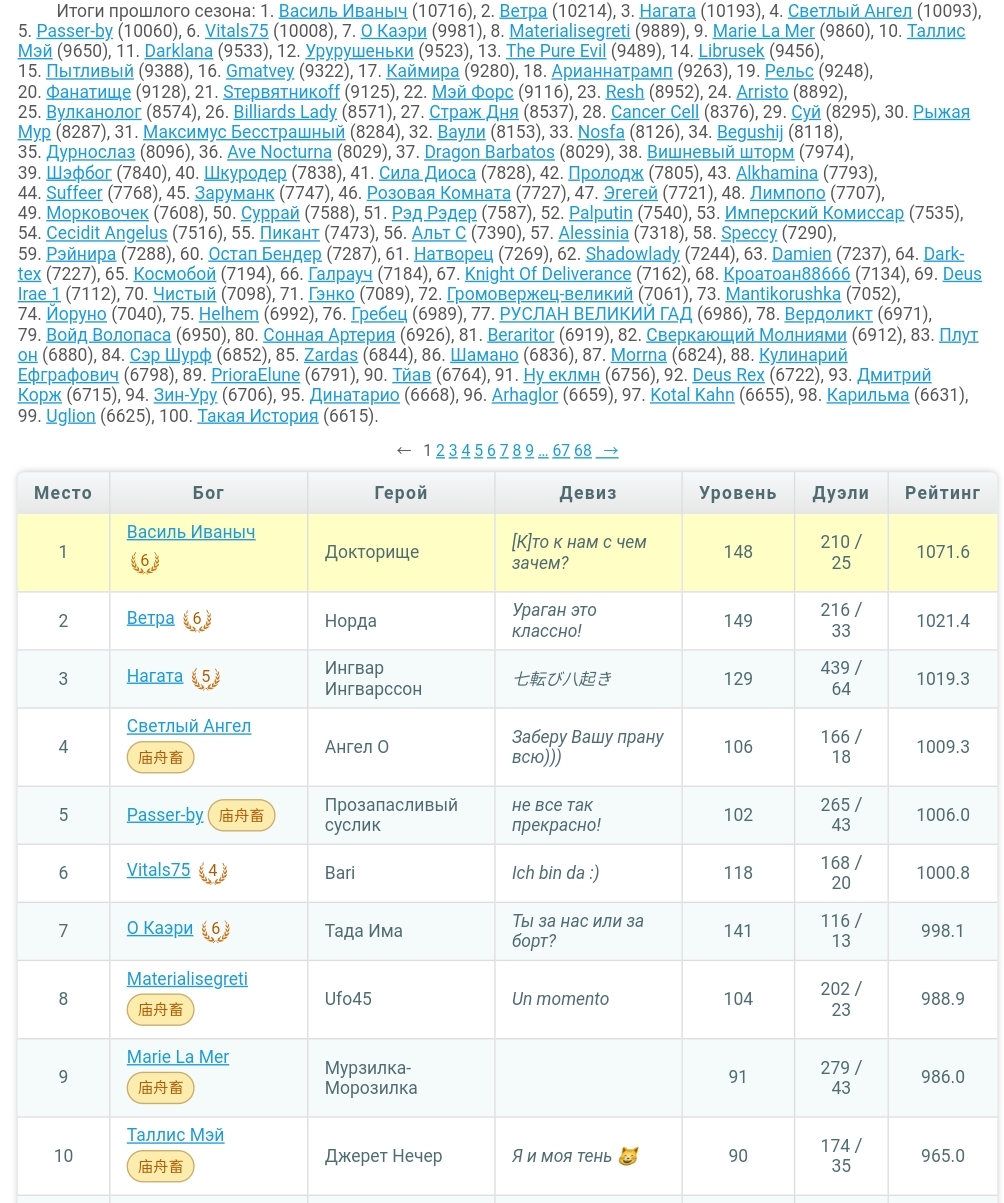1004x1203 pixels.
Task: Click the laurel badge next to О Каэри
Action: pyautogui.click(x=215, y=931)
